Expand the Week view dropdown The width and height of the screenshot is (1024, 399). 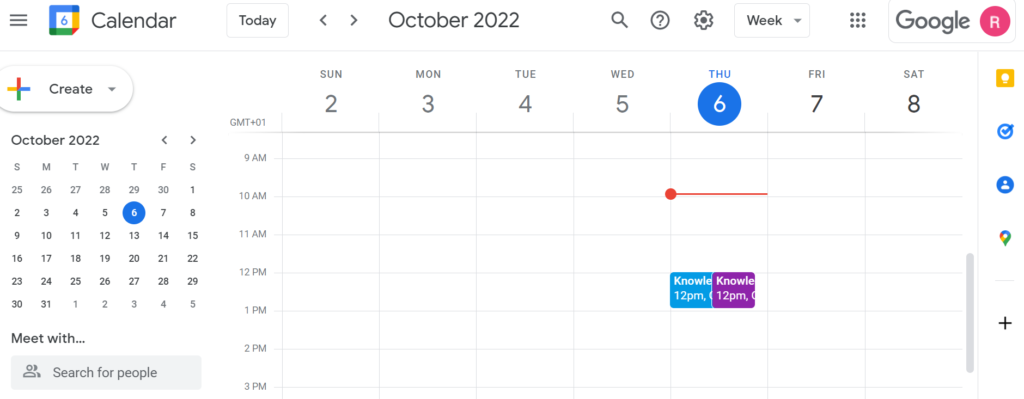click(x=772, y=20)
